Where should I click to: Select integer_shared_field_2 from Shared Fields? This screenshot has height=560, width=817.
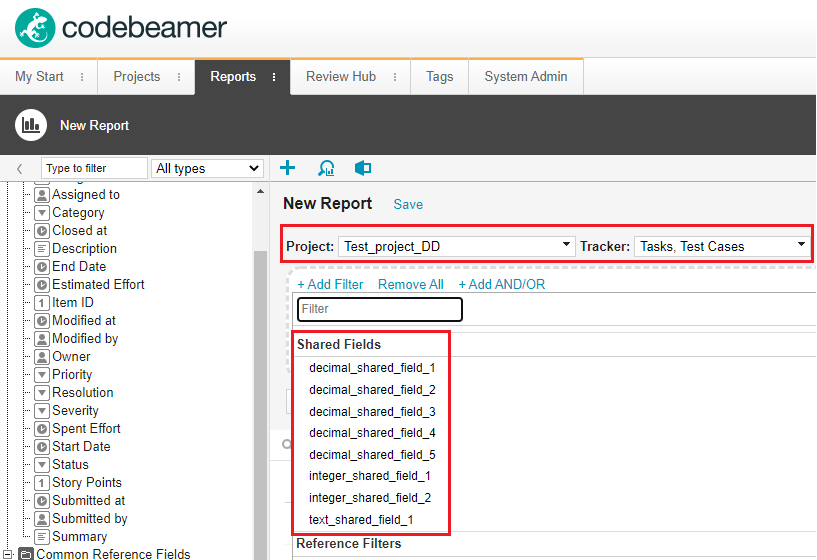pos(370,497)
